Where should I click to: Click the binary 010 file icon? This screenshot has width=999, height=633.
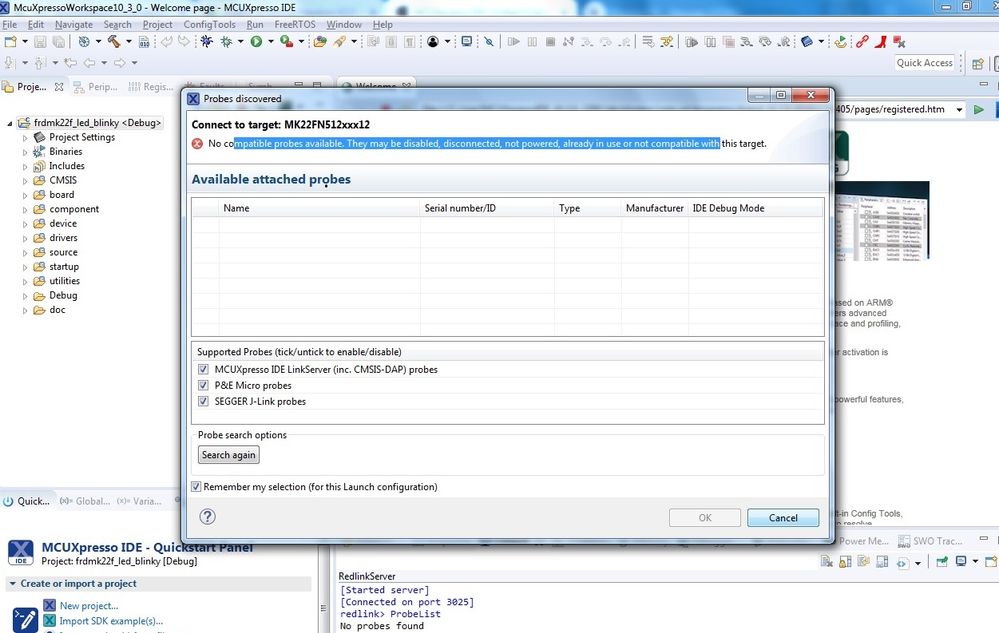(x=145, y=42)
